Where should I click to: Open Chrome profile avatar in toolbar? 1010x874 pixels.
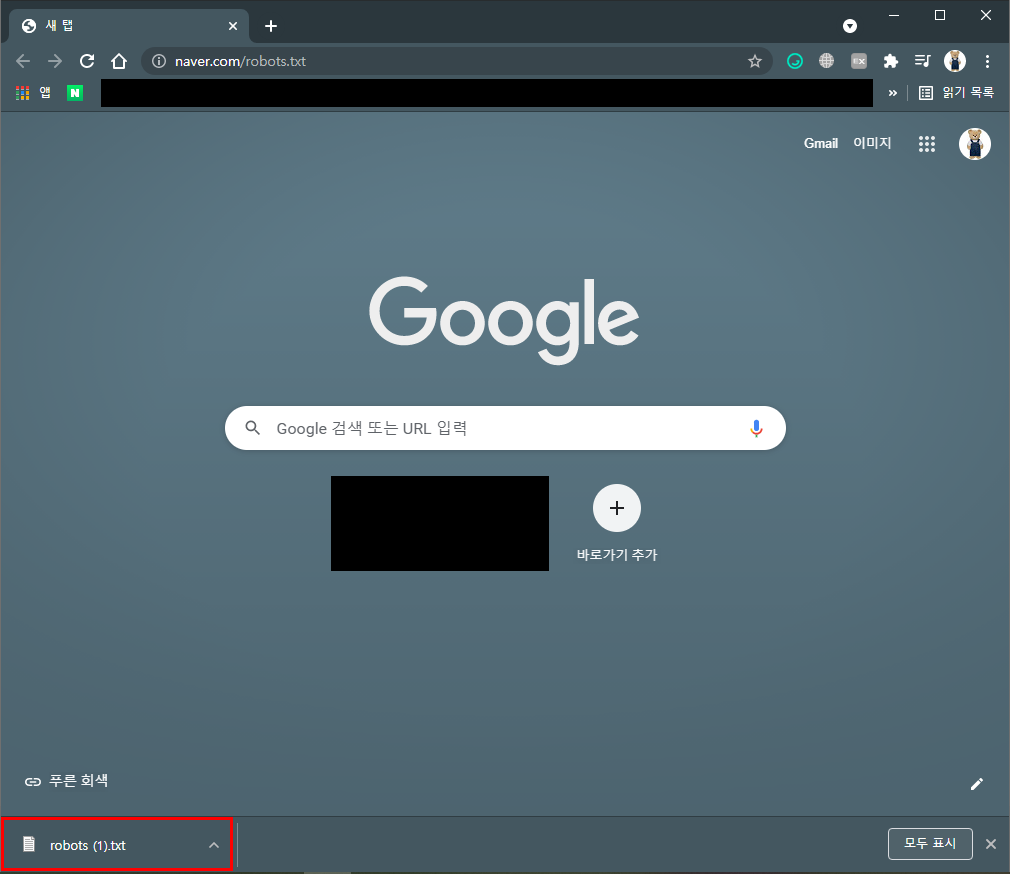pos(955,61)
